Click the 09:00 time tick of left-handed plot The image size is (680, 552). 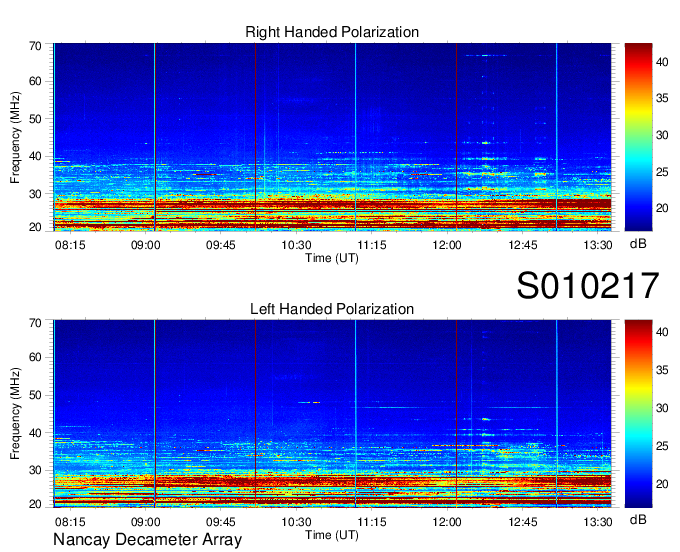pos(145,522)
